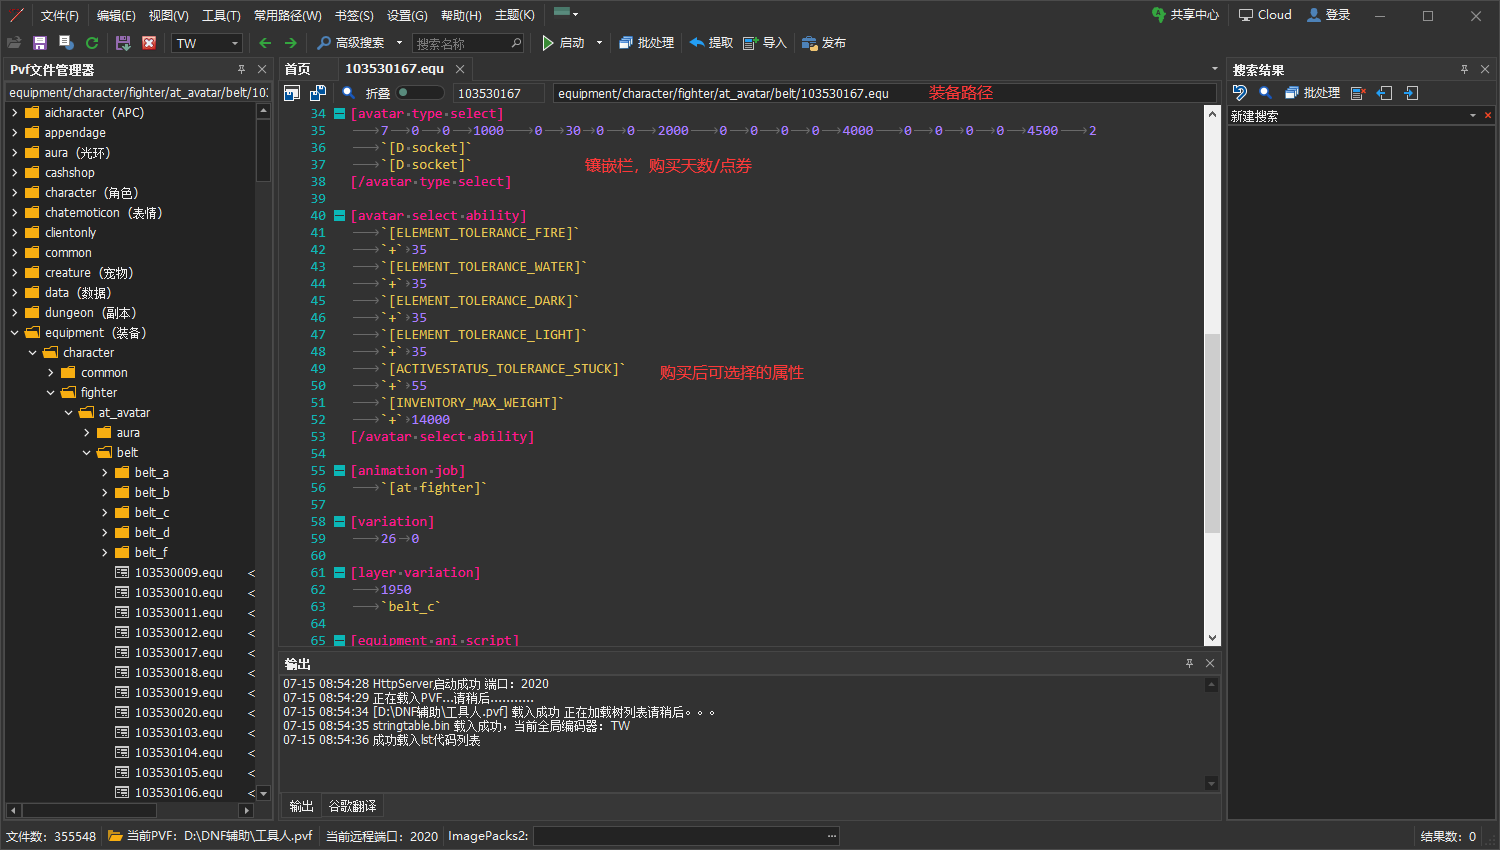Image resolution: width=1500 pixels, height=850 pixels.
Task: Open the 工具(T) menu
Action: click(x=221, y=15)
